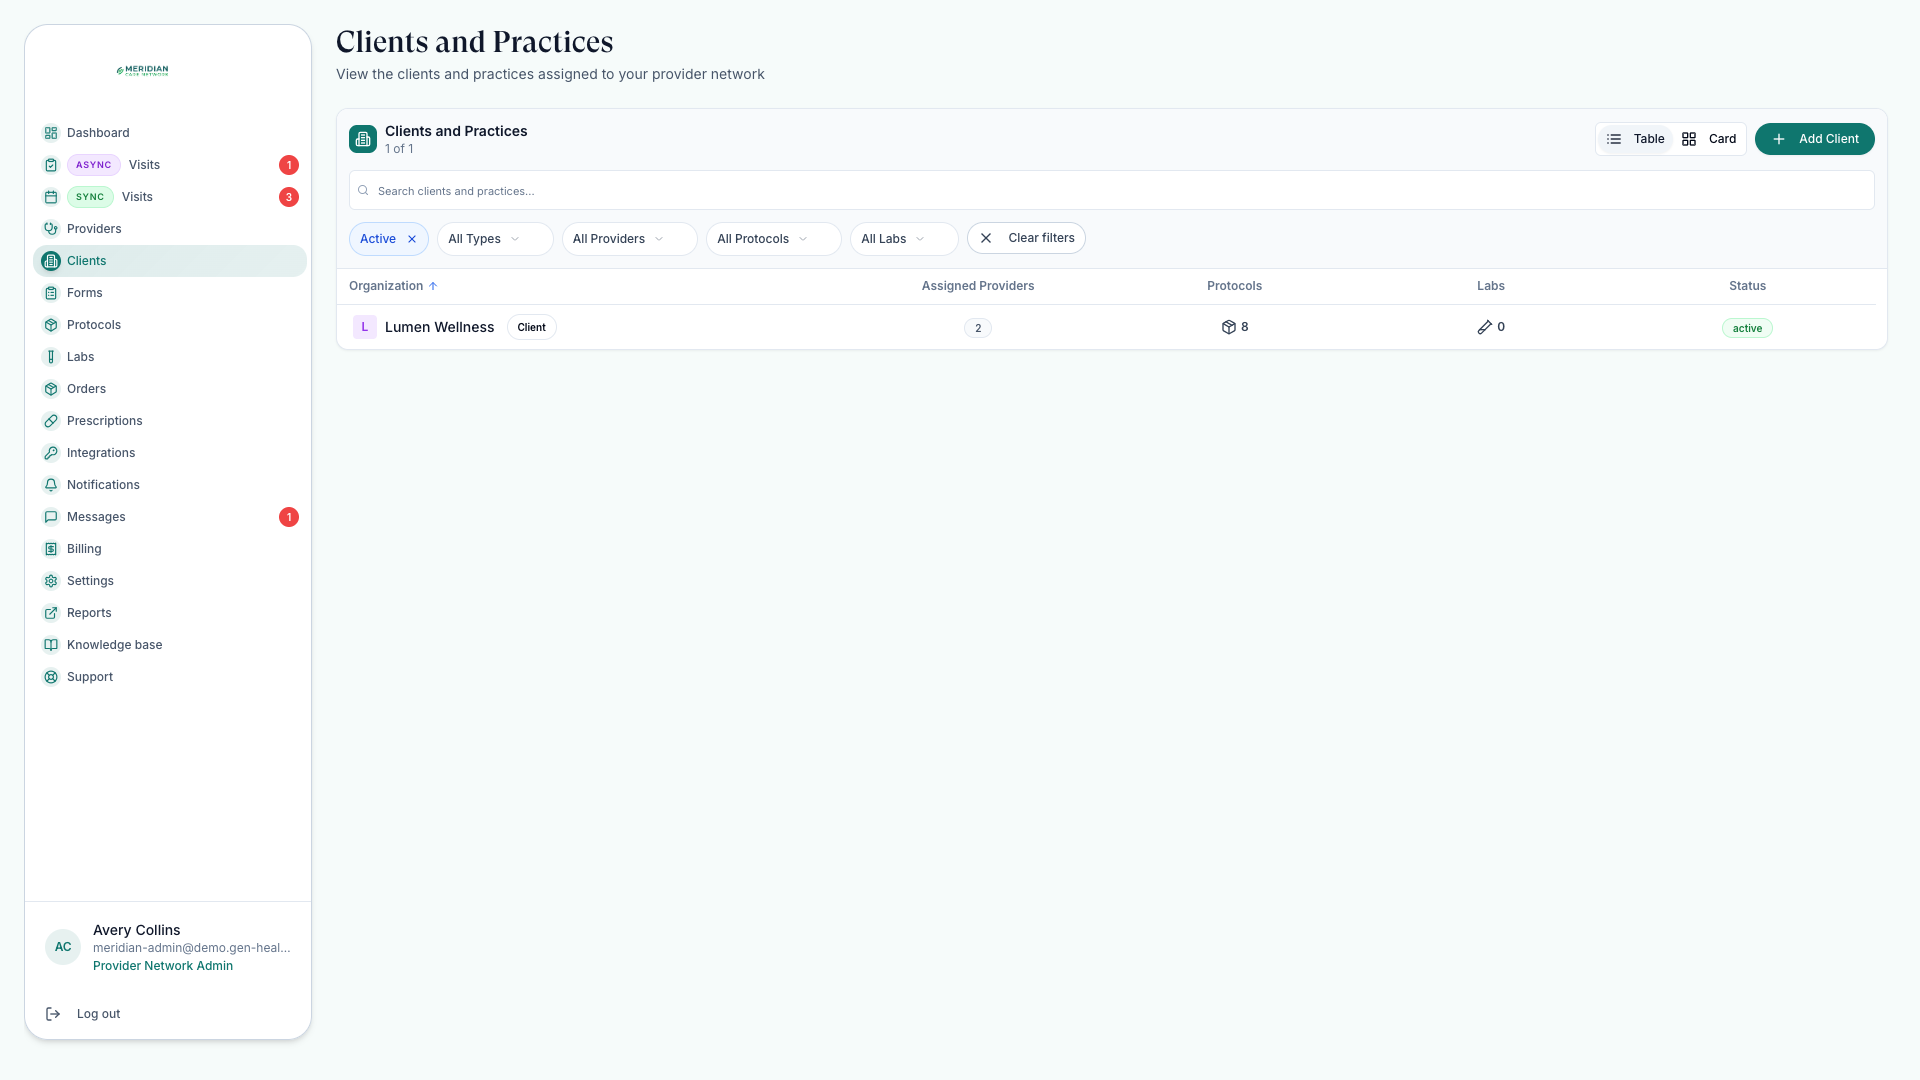Open Providers in the sidebar menu
The image size is (1920, 1080).
(x=170, y=229)
